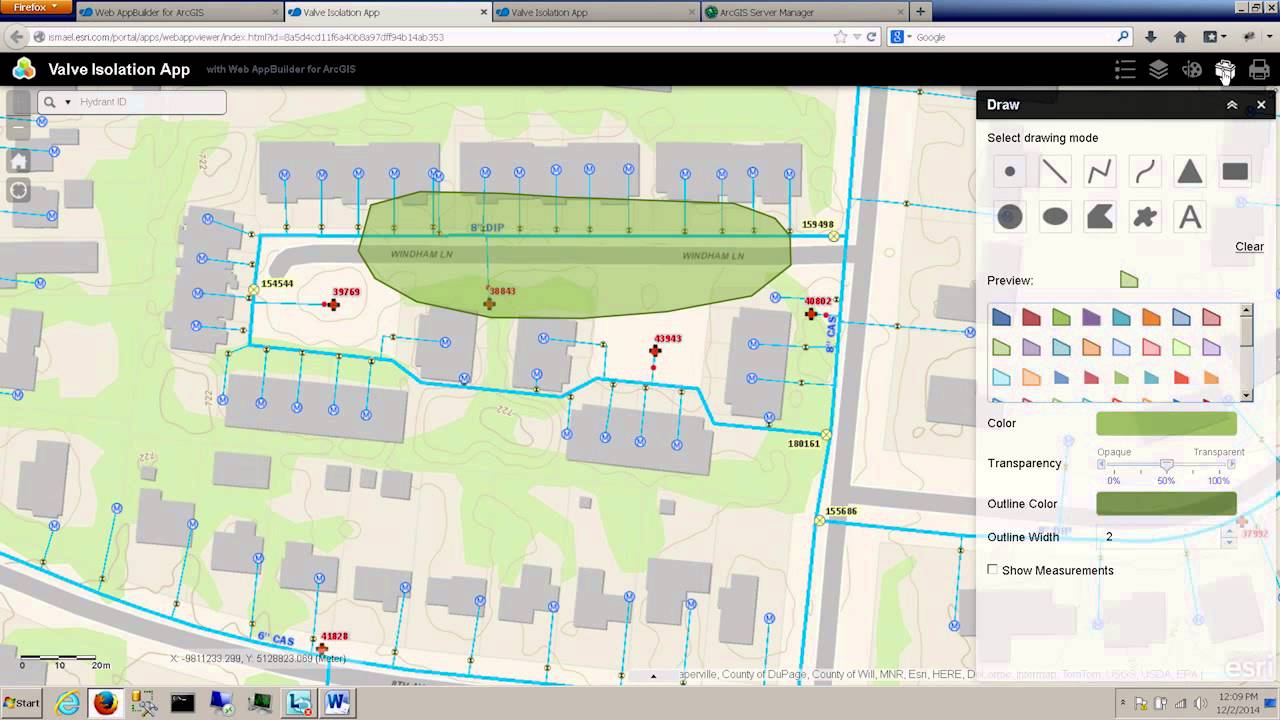Select the Polyline drawing mode
This screenshot has width=1280, height=720.
(1100, 172)
